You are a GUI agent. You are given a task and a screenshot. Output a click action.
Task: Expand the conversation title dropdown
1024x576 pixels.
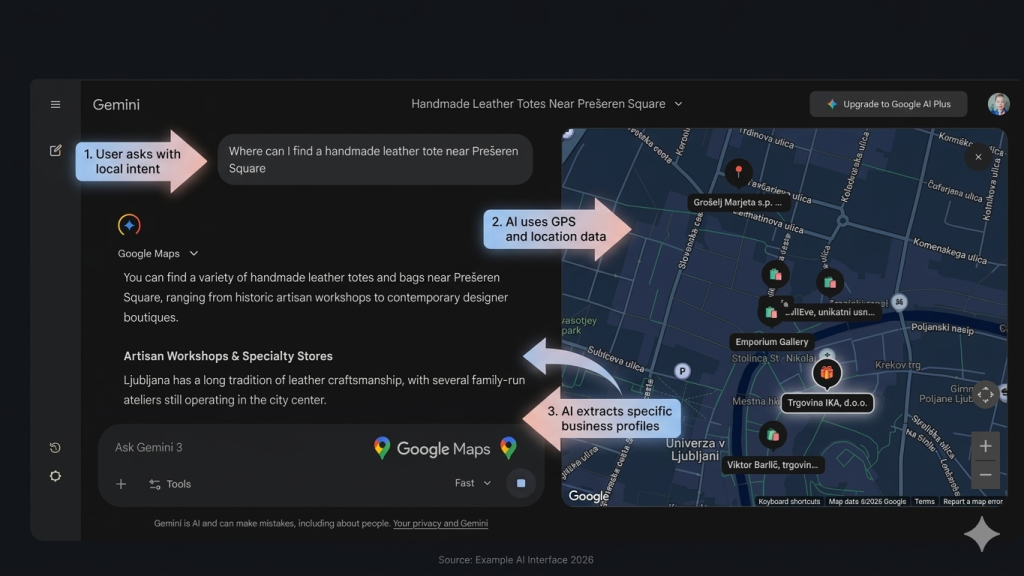coord(678,104)
